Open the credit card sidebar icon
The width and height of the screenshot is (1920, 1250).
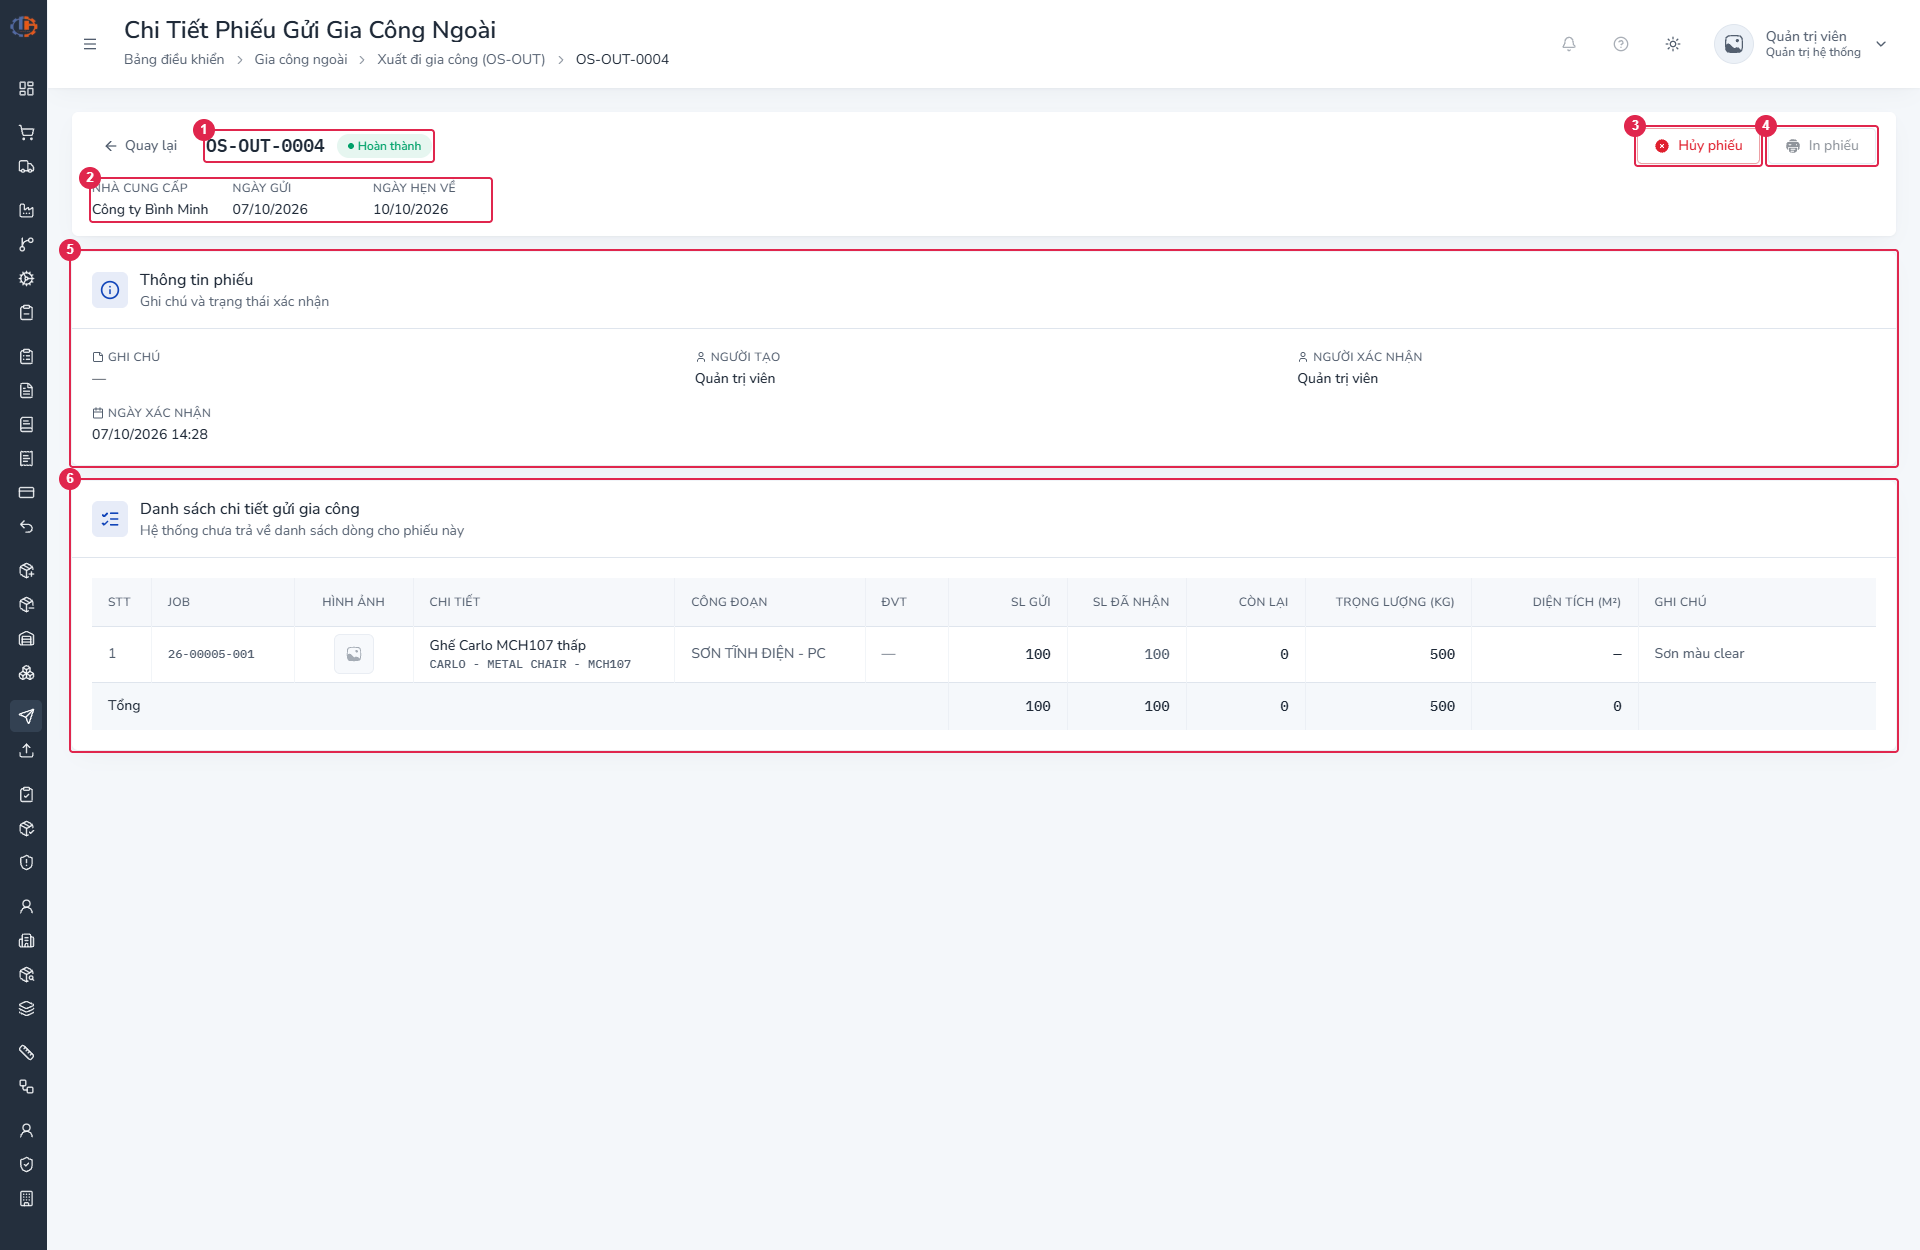point(26,493)
